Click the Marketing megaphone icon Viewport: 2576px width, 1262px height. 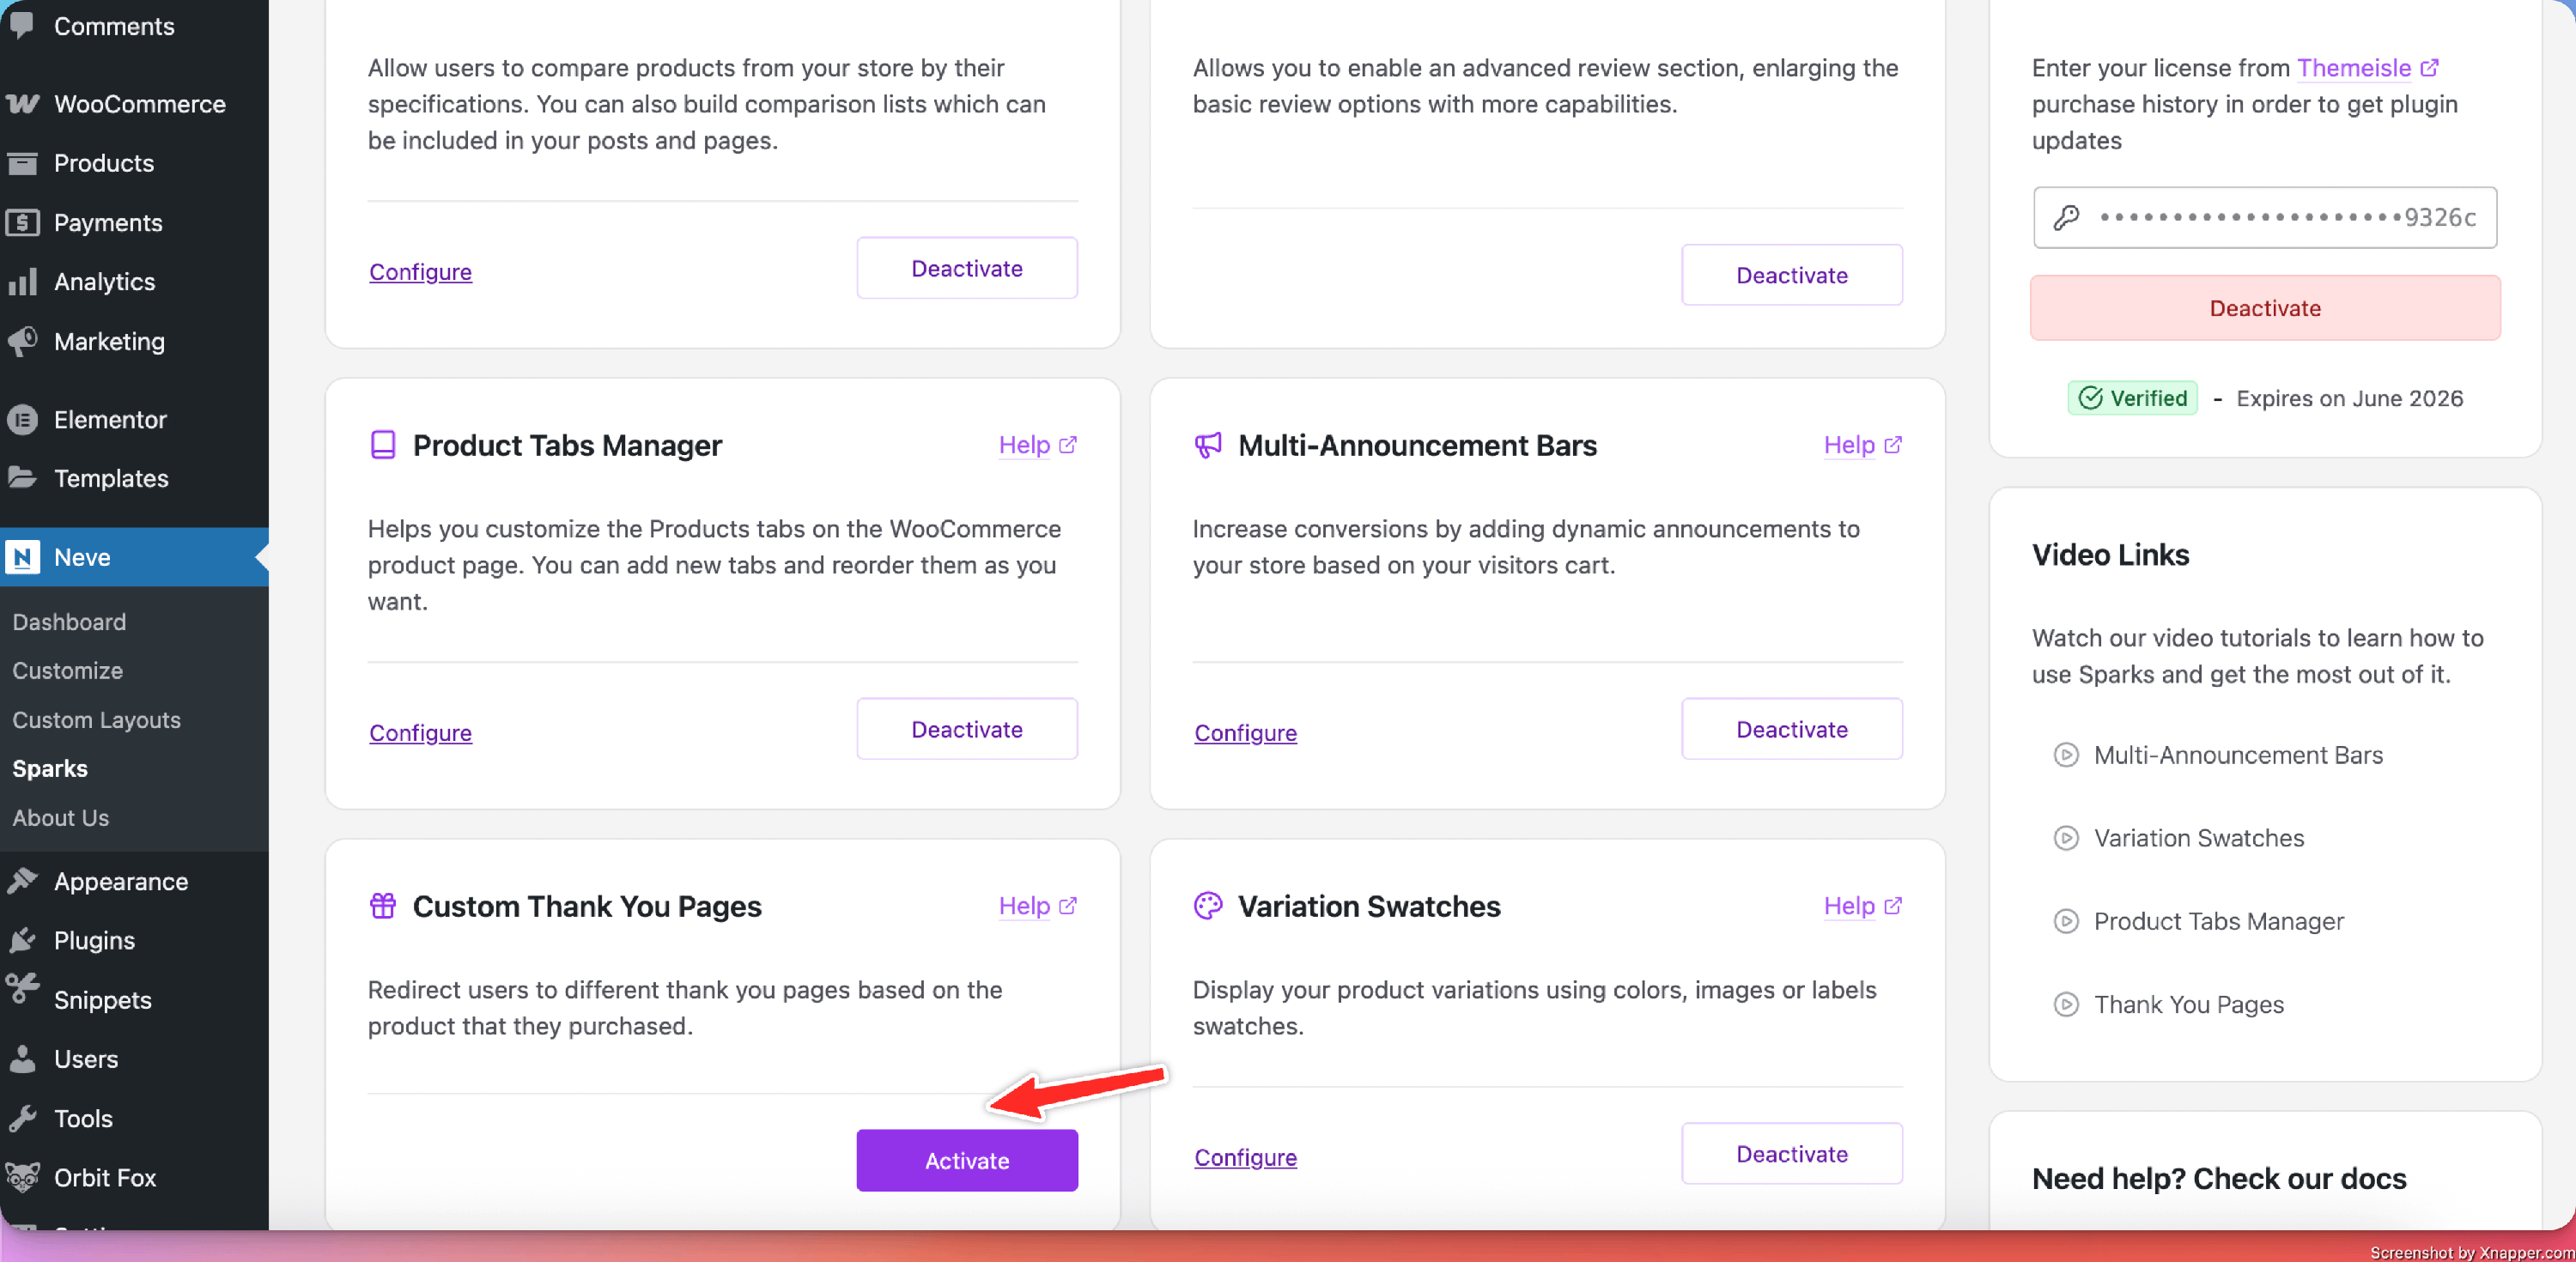tap(22, 341)
